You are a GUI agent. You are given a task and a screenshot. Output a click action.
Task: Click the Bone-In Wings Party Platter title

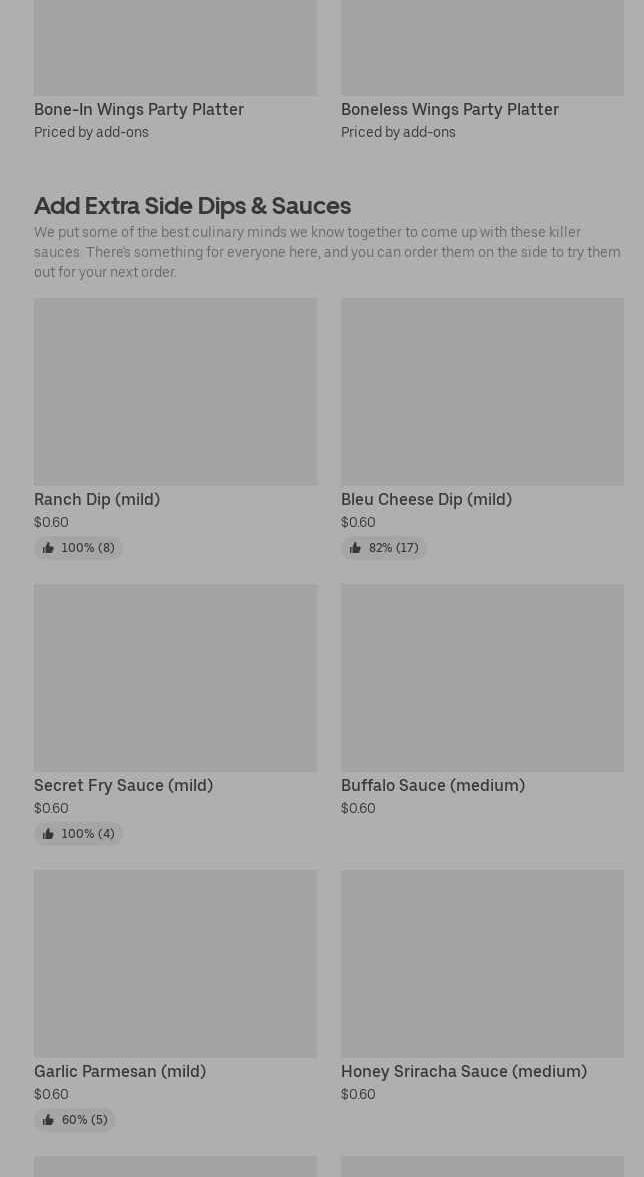click(x=139, y=109)
